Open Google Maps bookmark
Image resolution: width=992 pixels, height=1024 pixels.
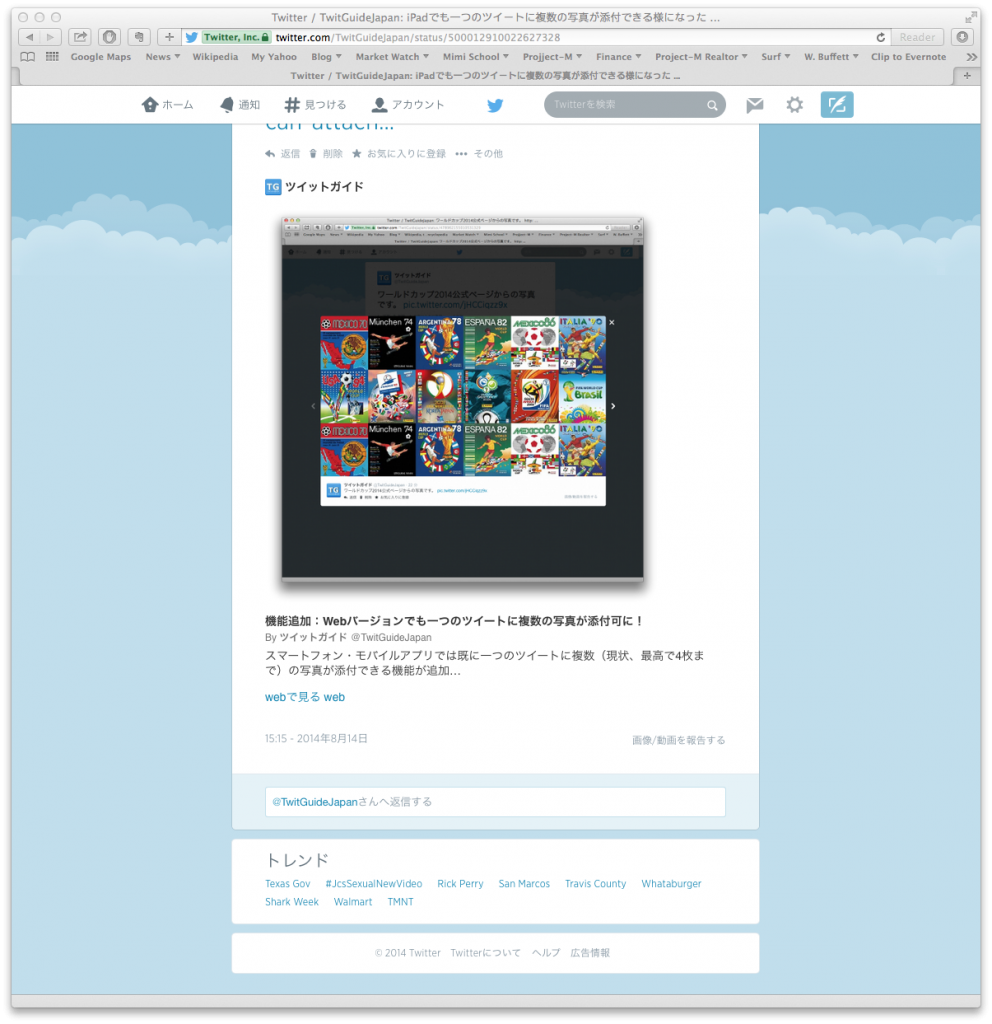(101, 57)
